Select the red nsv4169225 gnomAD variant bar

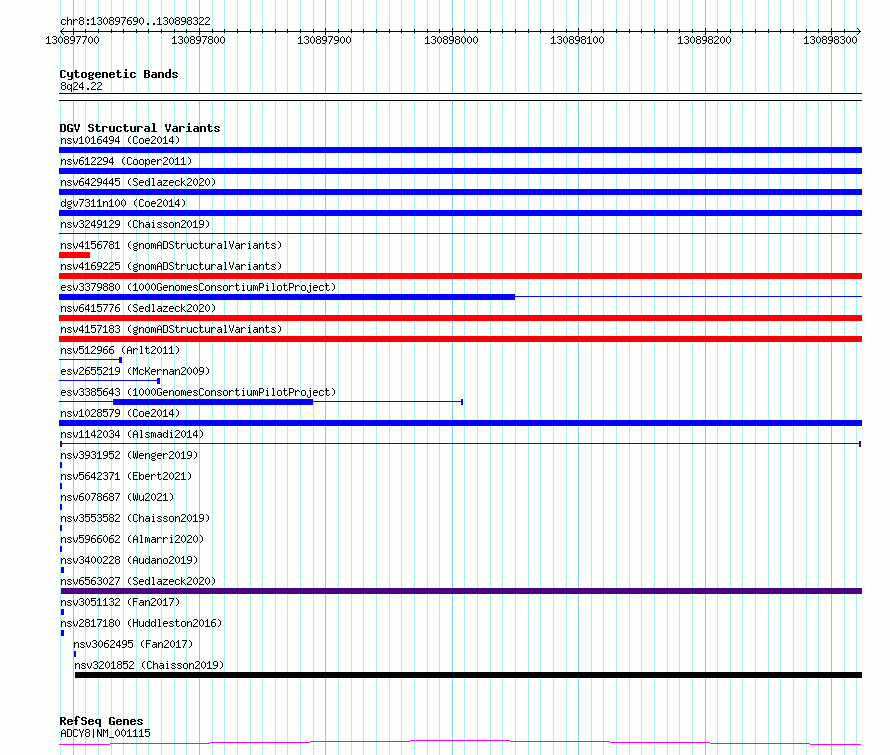(460, 276)
